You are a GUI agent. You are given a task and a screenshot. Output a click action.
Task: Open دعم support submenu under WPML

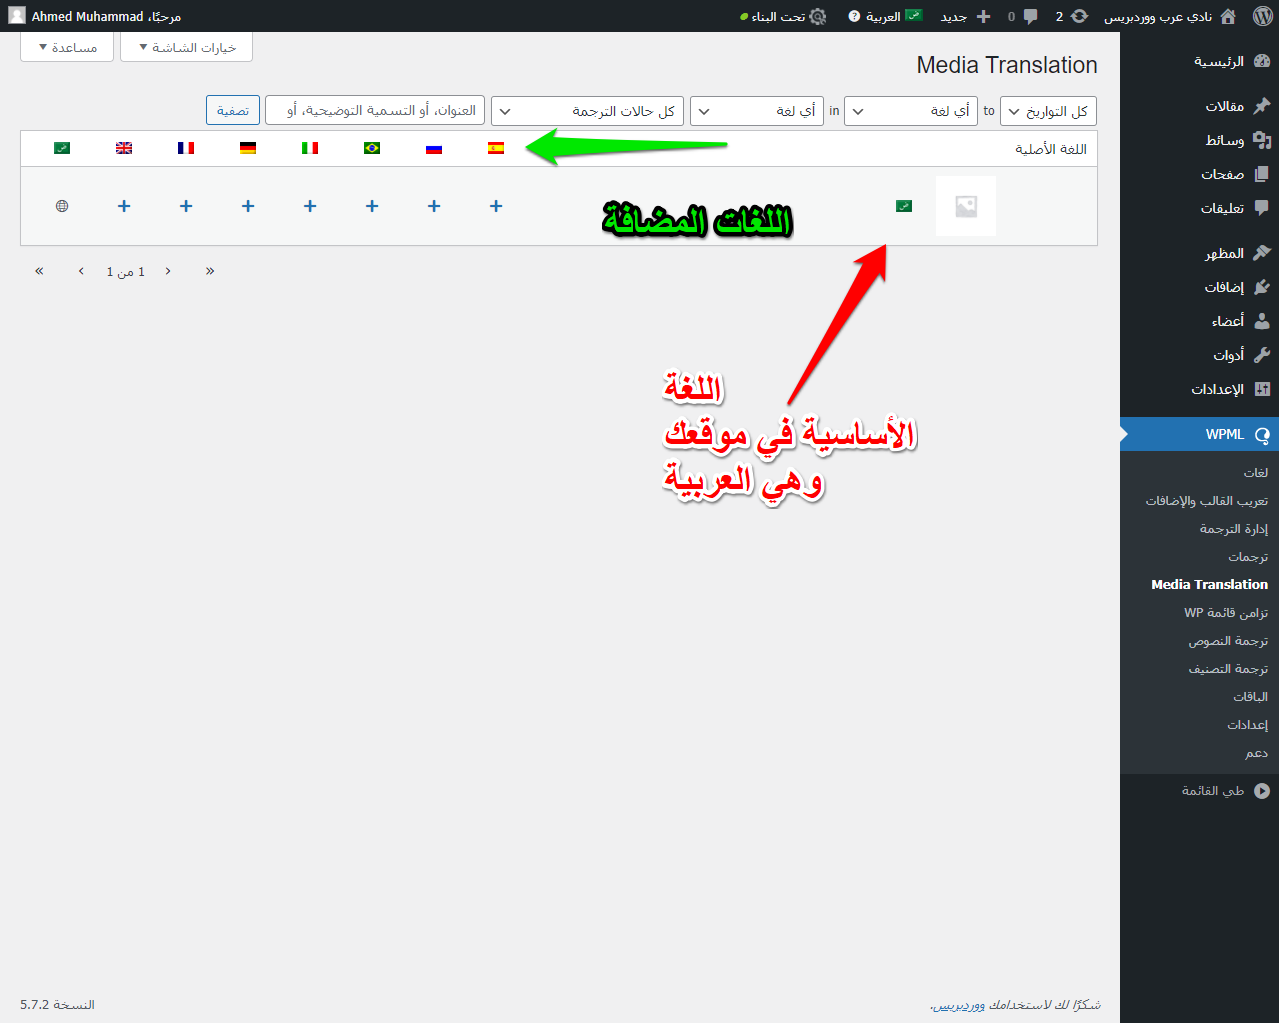1257,752
